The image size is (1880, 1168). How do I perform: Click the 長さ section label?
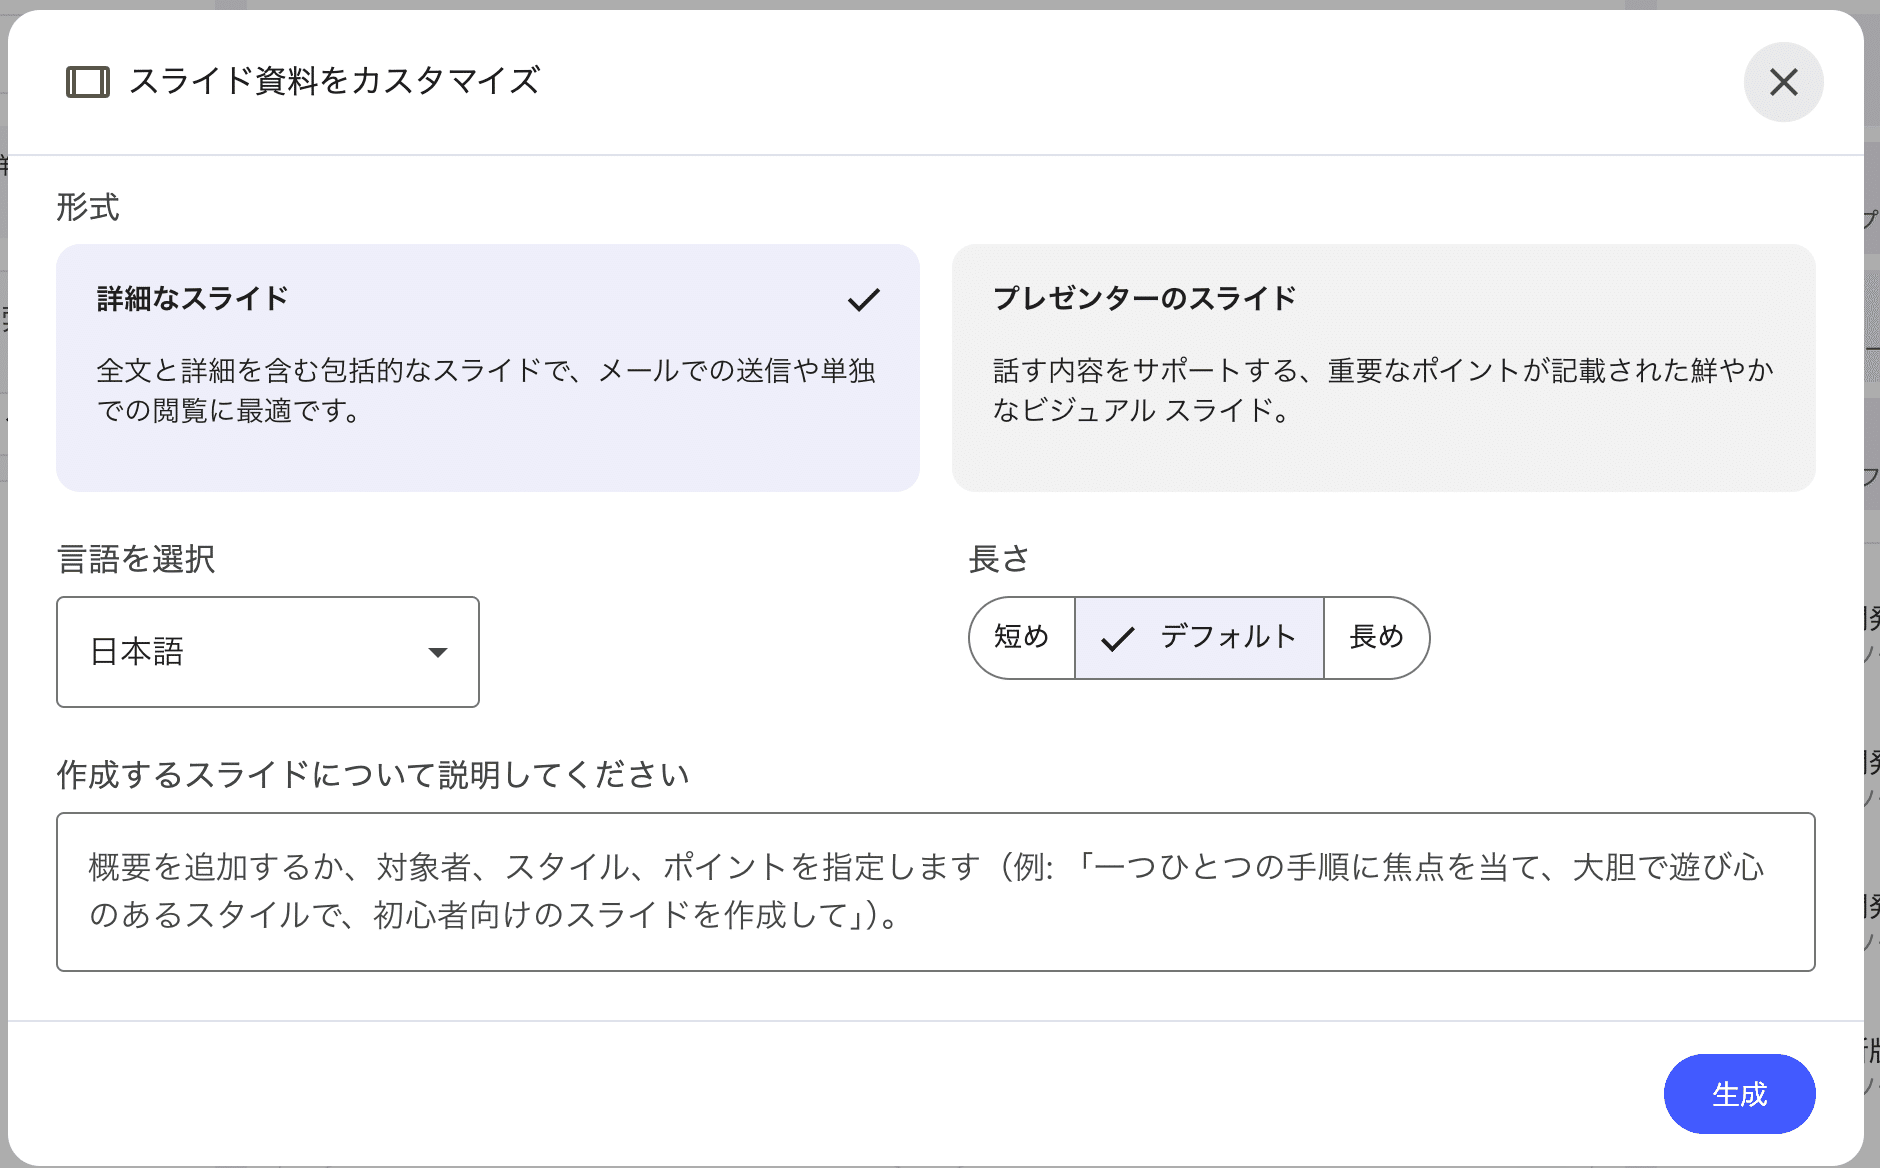pos(998,559)
